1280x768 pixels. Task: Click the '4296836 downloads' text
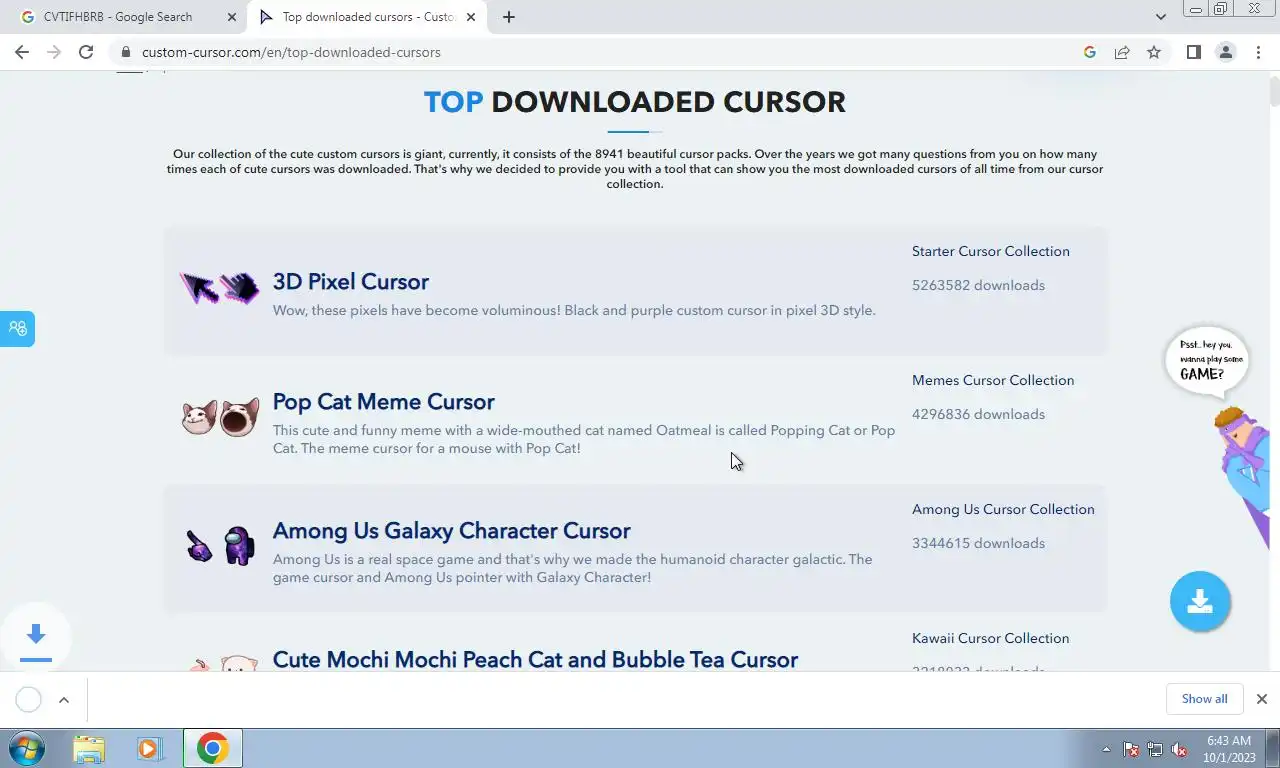[978, 414]
